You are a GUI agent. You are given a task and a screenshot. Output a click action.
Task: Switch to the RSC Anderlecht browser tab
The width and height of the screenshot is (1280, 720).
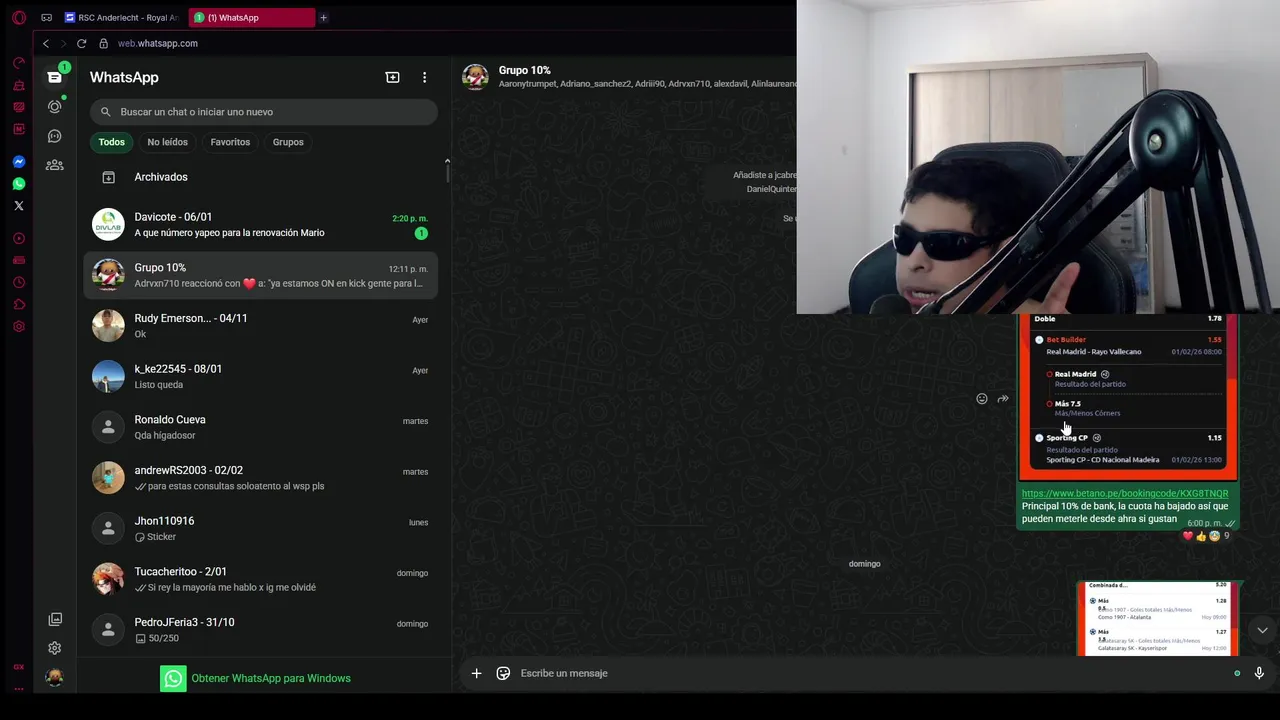point(121,17)
